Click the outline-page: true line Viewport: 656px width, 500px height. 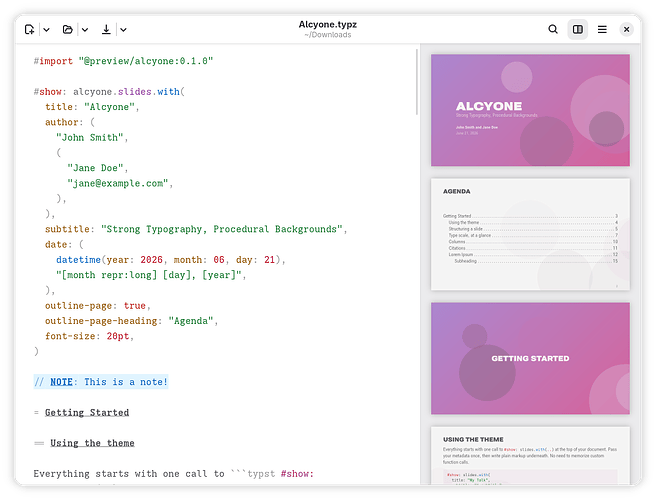coord(97,306)
